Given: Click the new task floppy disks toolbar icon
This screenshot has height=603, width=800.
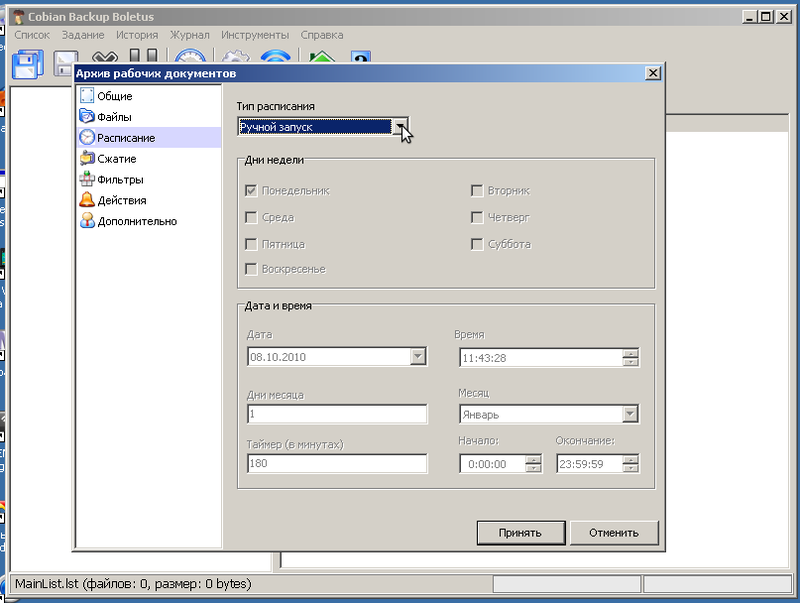Looking at the screenshot, I should point(26,64).
